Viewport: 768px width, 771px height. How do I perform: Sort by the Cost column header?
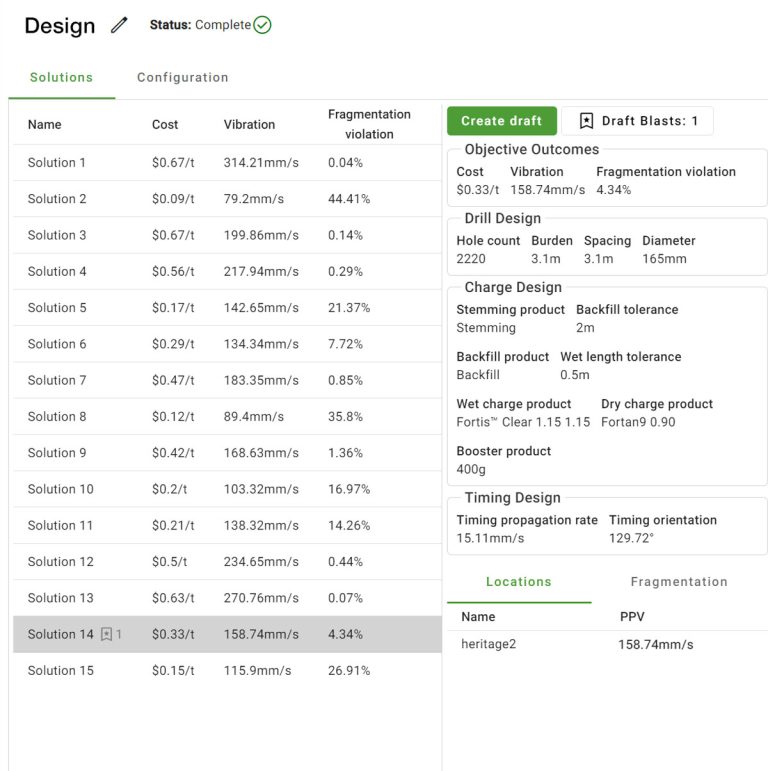[165, 125]
